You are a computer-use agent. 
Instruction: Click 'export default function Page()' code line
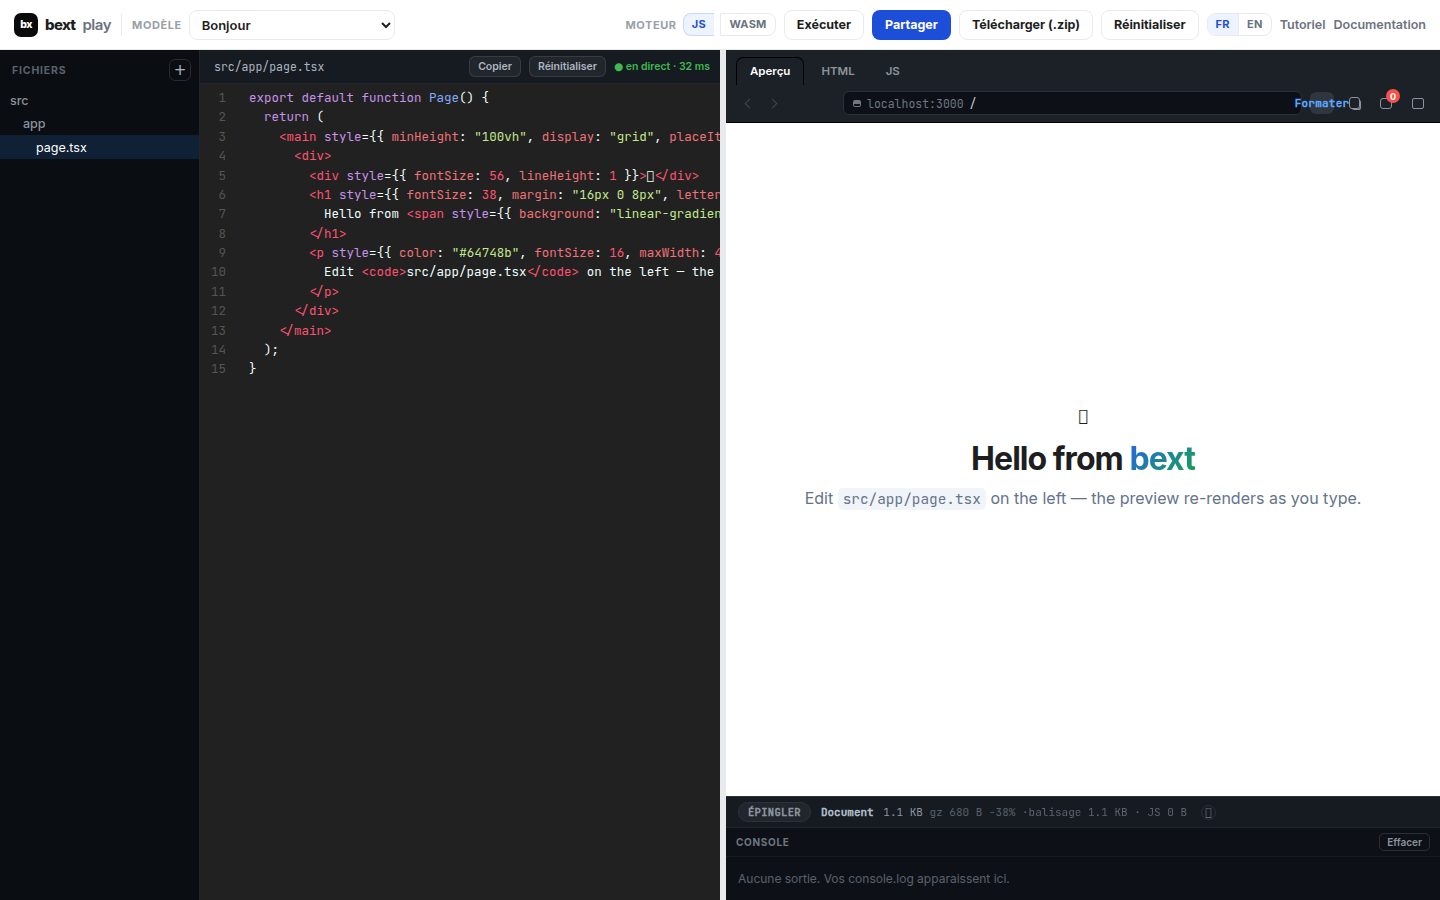pyautogui.click(x=369, y=98)
